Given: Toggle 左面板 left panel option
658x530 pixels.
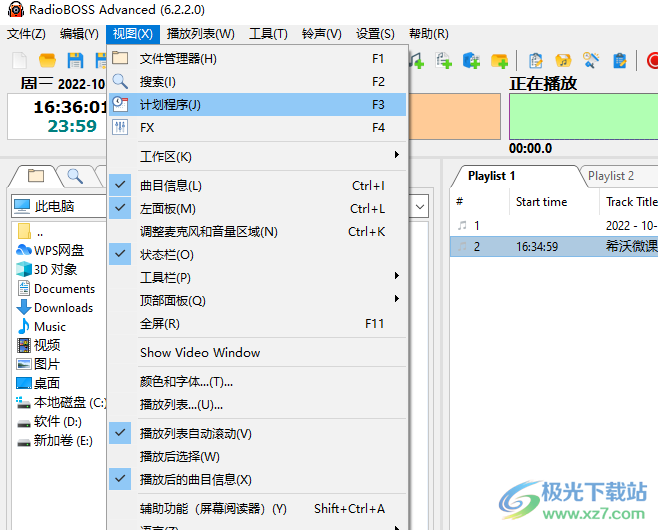Looking at the screenshot, I should [x=257, y=209].
